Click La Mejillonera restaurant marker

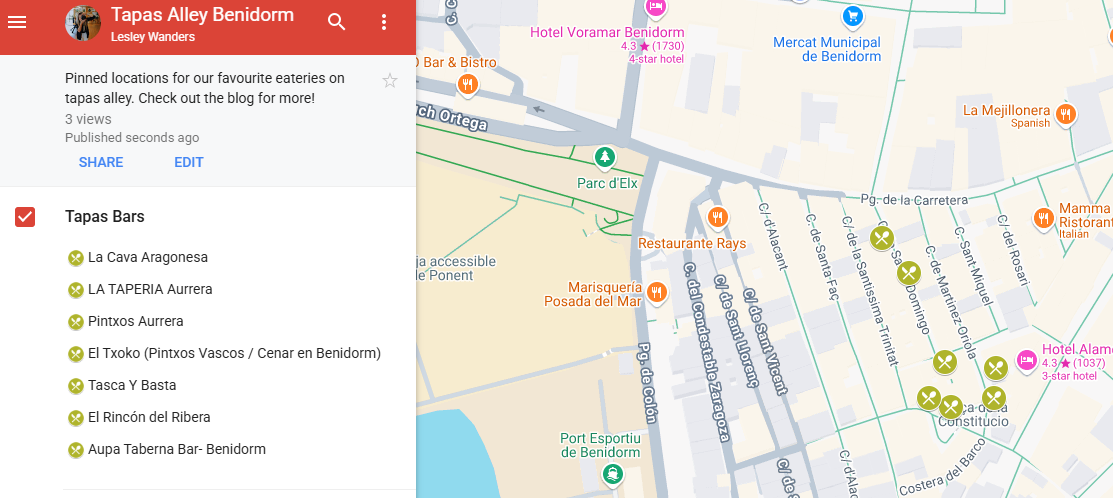(1065, 114)
